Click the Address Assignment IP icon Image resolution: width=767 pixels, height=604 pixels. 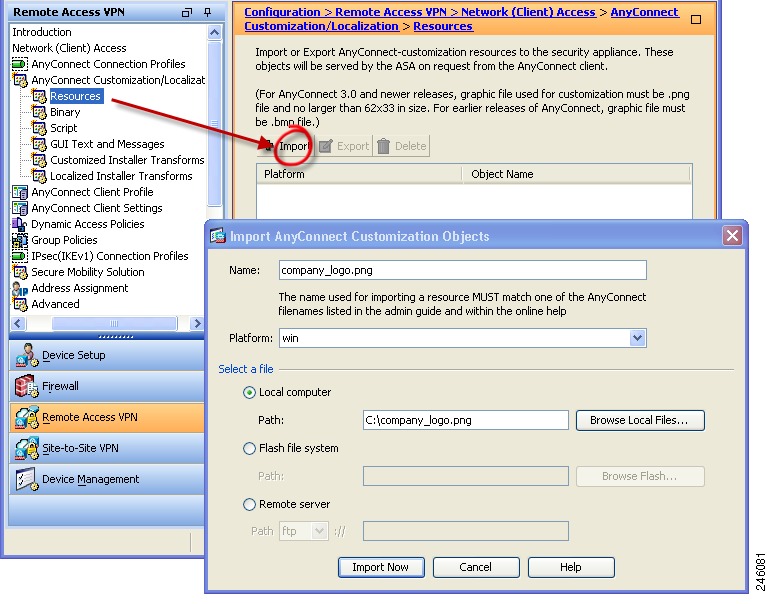pos(20,289)
